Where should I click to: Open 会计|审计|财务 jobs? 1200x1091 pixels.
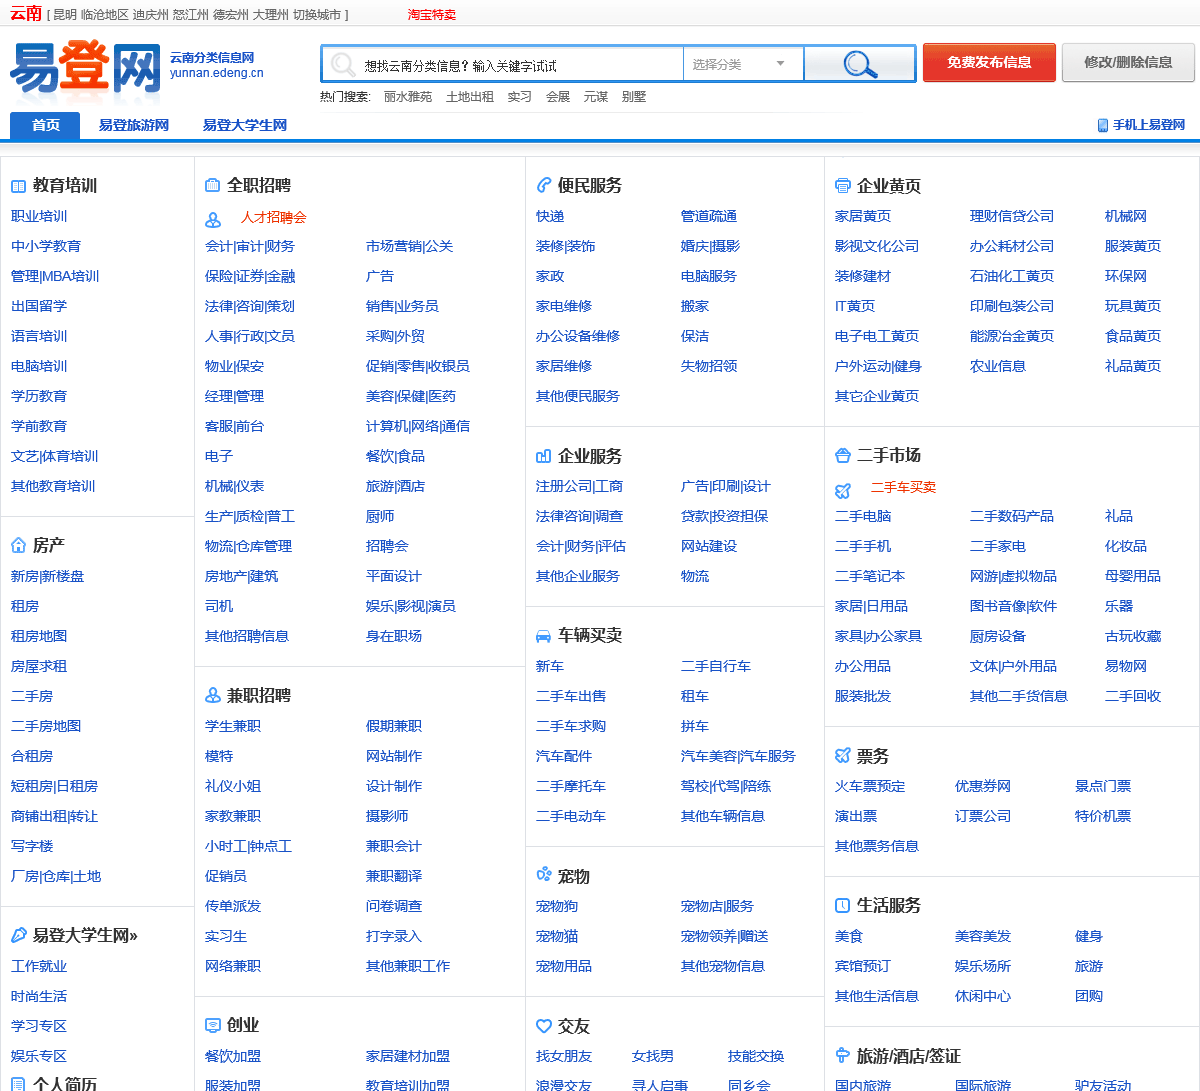tap(250, 246)
